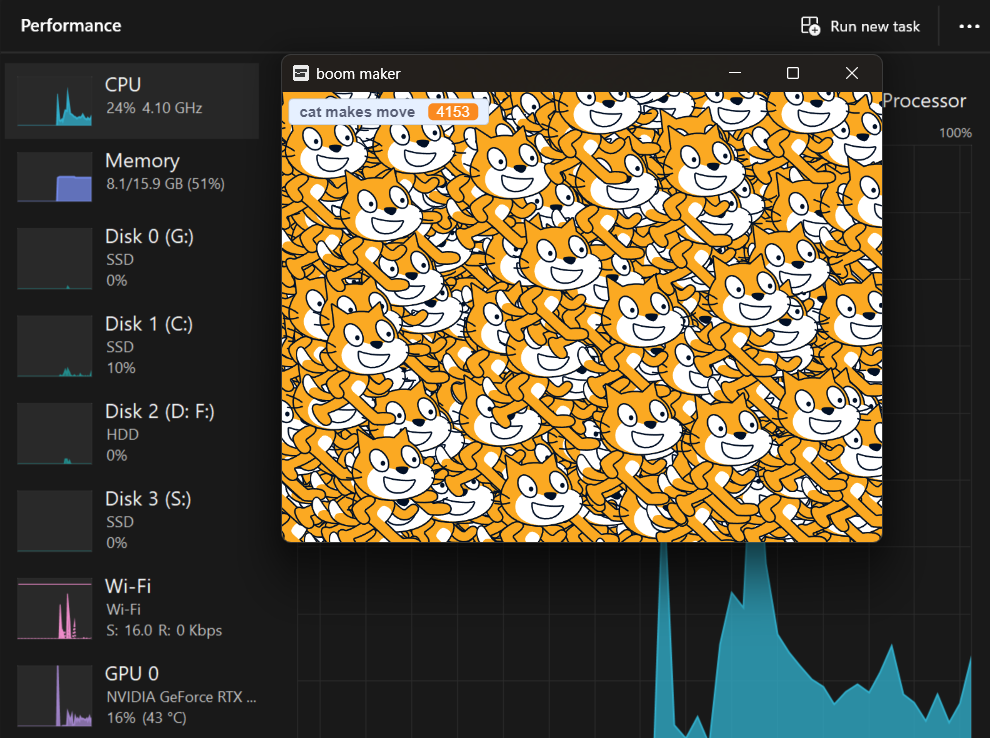This screenshot has height=738, width=990.
Task: Click the boom maker title bar text
Action: coord(358,74)
